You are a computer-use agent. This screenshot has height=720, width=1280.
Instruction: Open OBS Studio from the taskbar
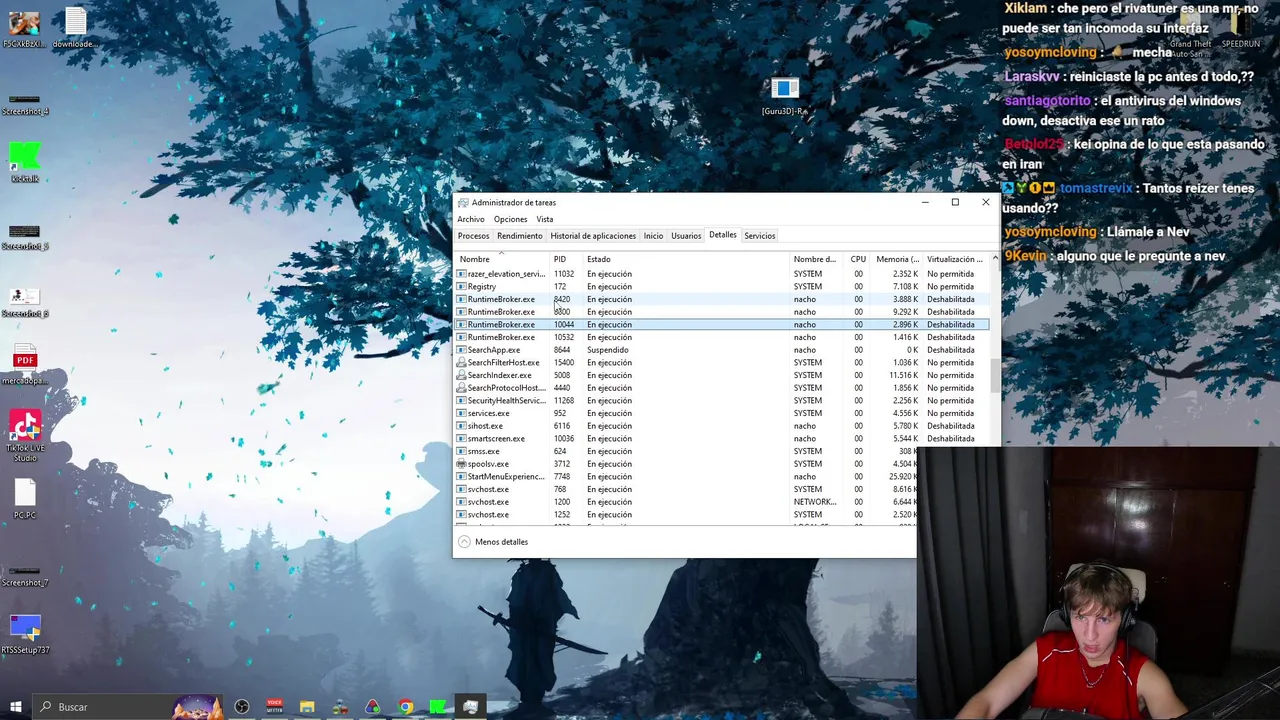coord(241,707)
